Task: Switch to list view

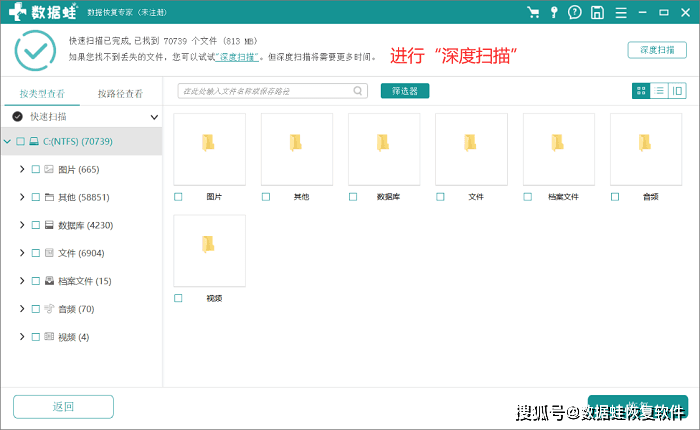Action: [659, 91]
